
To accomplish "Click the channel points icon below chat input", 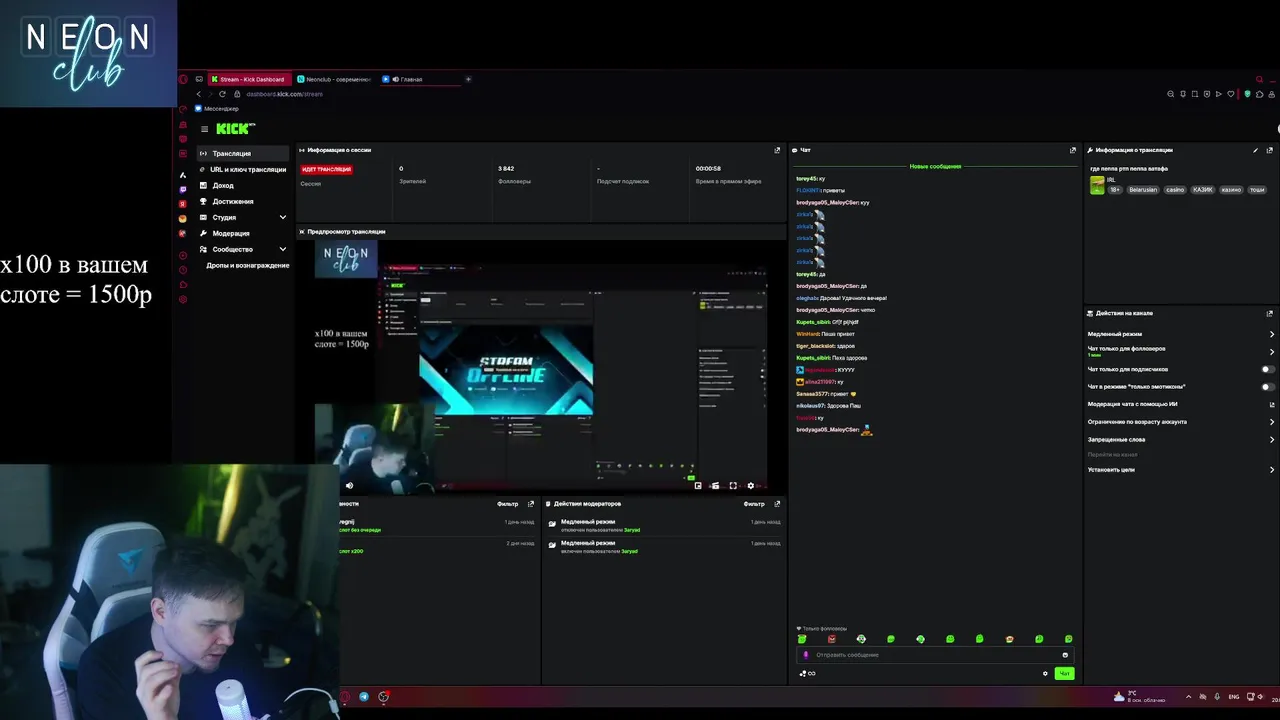I will point(807,673).
